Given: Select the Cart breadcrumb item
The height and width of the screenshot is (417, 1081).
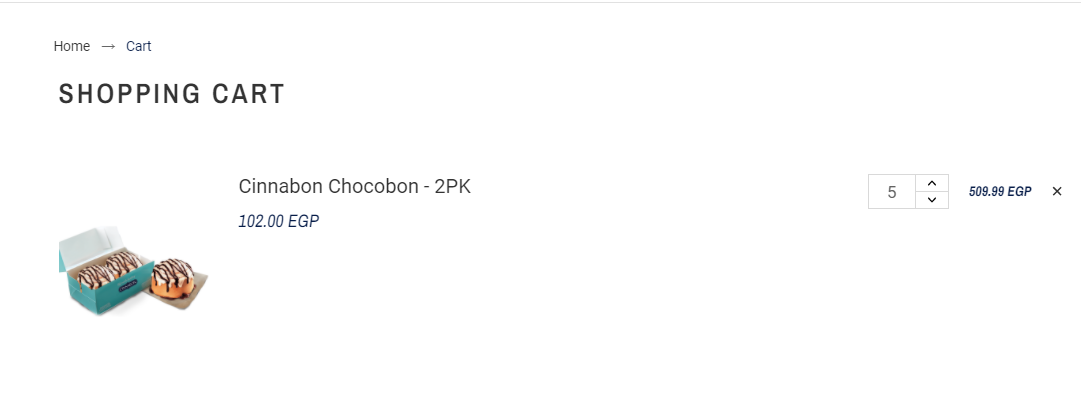Looking at the screenshot, I should click(x=139, y=46).
